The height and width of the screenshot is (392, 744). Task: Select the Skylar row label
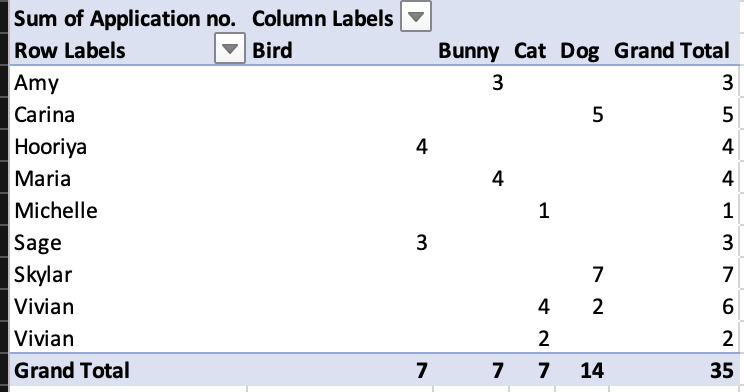click(43, 275)
